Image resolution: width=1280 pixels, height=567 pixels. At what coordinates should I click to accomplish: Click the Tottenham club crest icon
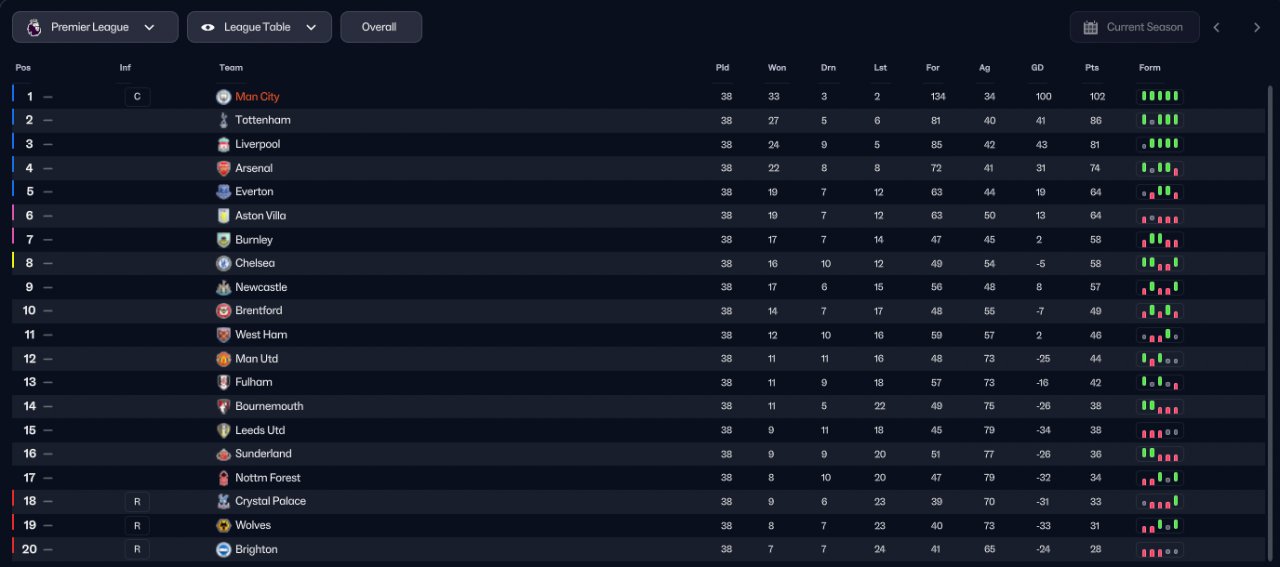tap(223, 120)
